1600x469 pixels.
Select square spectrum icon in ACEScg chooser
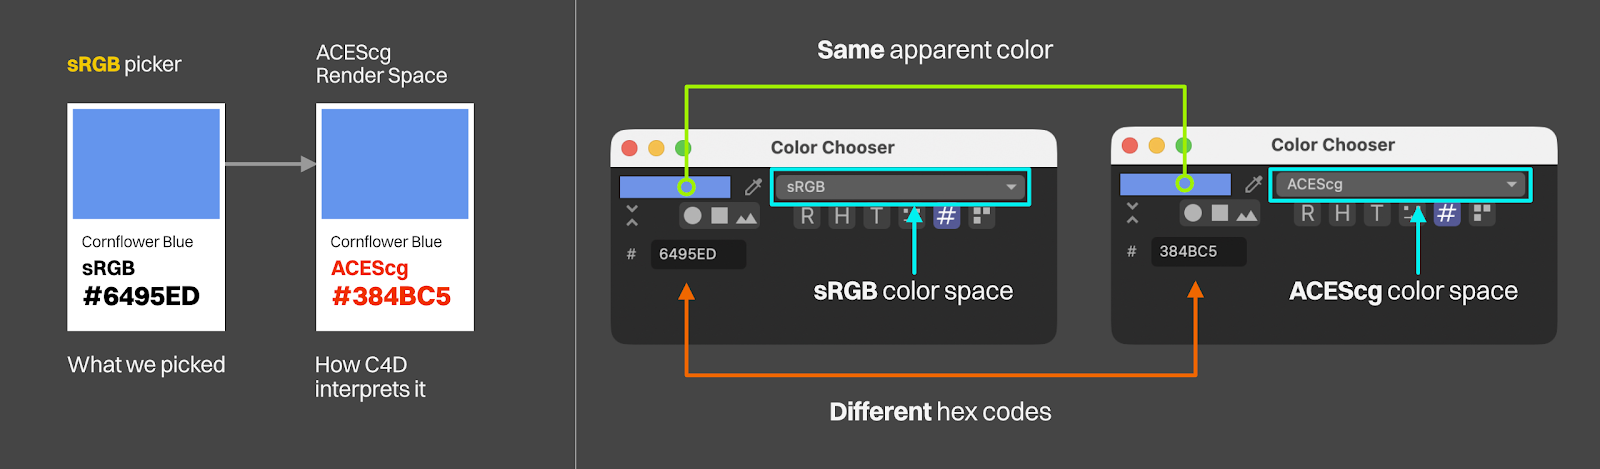coord(1219,213)
